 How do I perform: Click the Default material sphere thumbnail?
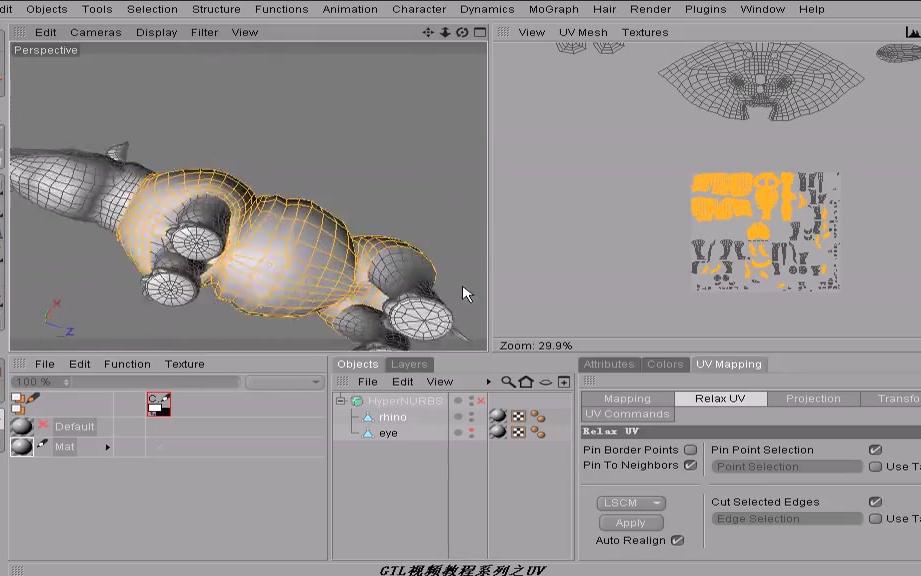coord(24,426)
